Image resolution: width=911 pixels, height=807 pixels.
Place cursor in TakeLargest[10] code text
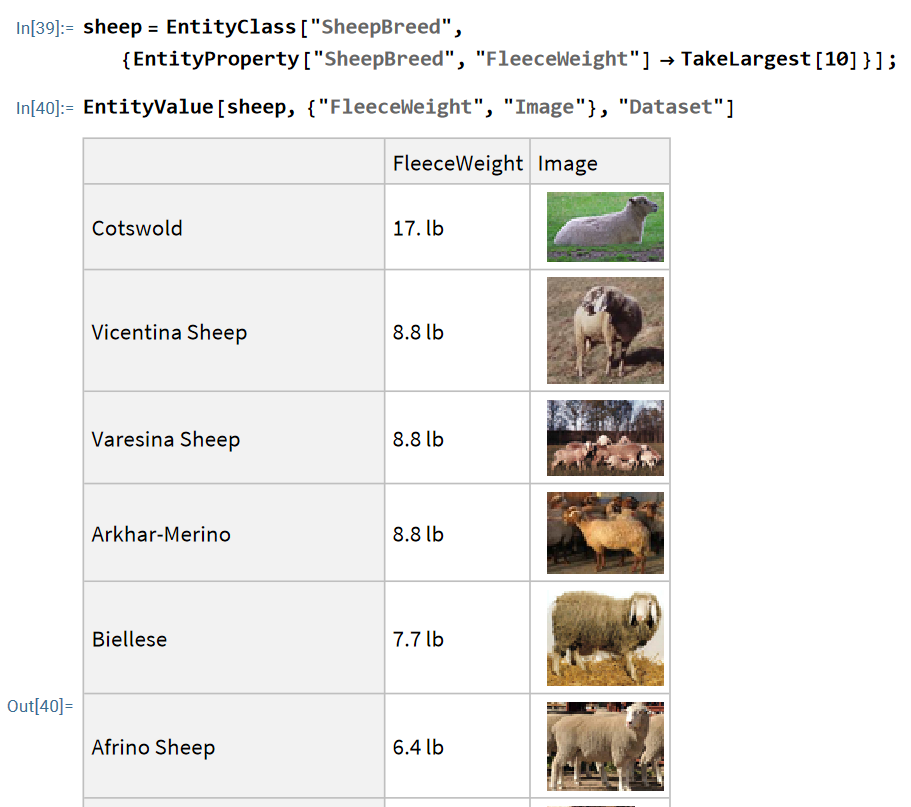[x=769, y=59]
